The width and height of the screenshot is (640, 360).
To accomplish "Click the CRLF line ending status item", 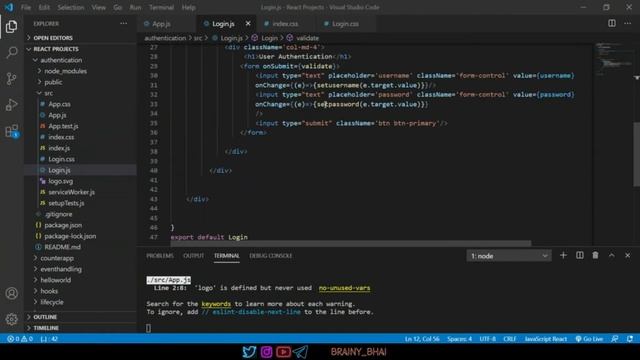I will point(510,339).
